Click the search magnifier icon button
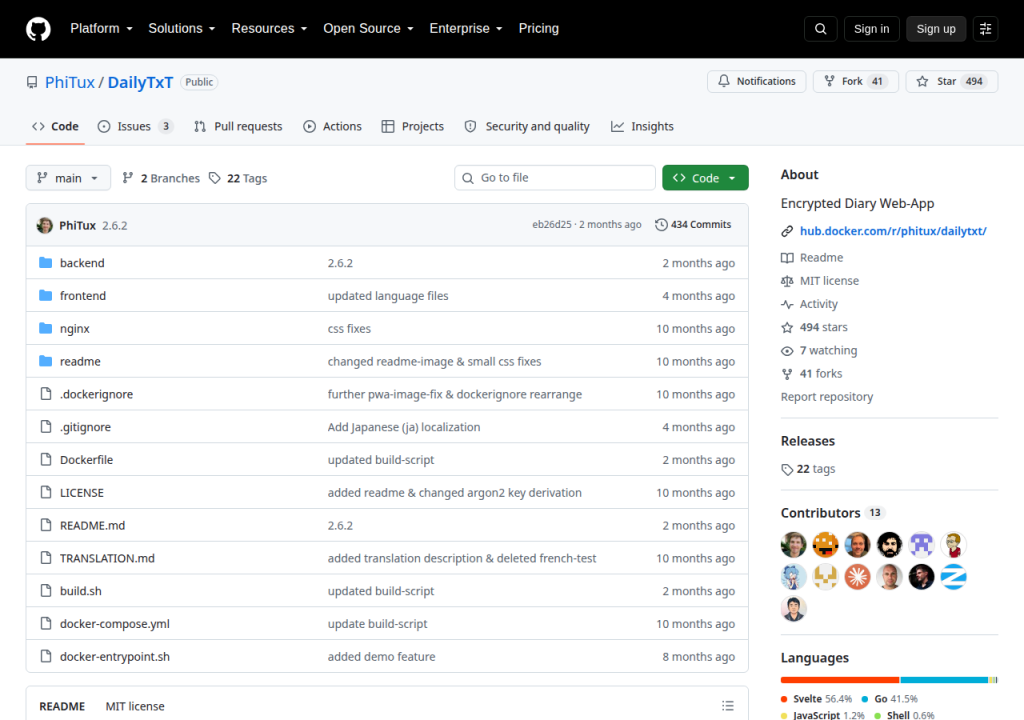Image resolution: width=1024 pixels, height=720 pixels. 820,29
